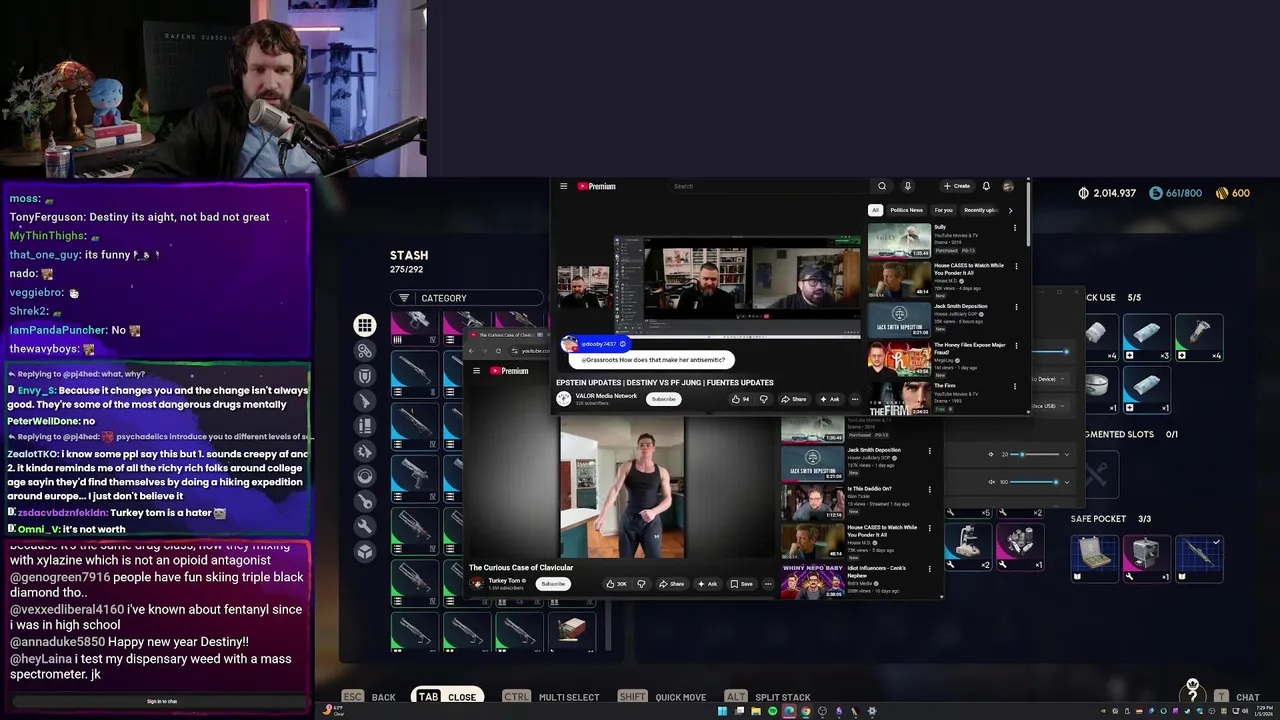
Task: Select the shield category icon in stash sidebar
Action: pos(365,375)
